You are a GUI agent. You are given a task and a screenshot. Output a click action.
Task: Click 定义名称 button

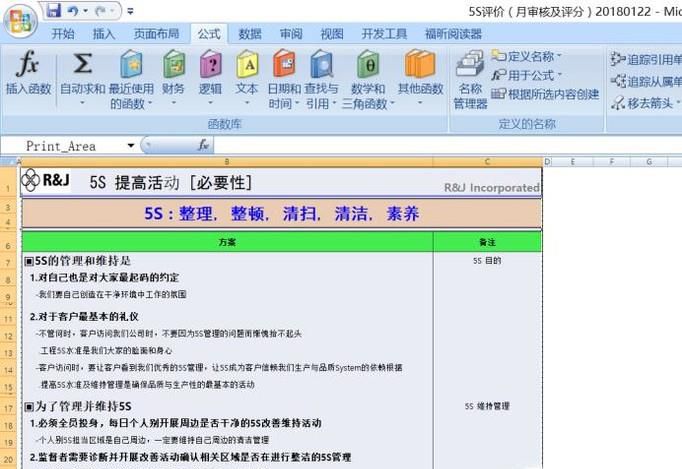tap(526, 56)
